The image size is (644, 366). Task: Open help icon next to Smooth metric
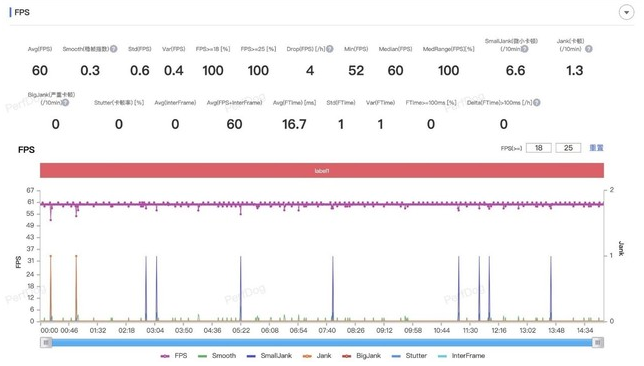pyautogui.click(x=114, y=49)
